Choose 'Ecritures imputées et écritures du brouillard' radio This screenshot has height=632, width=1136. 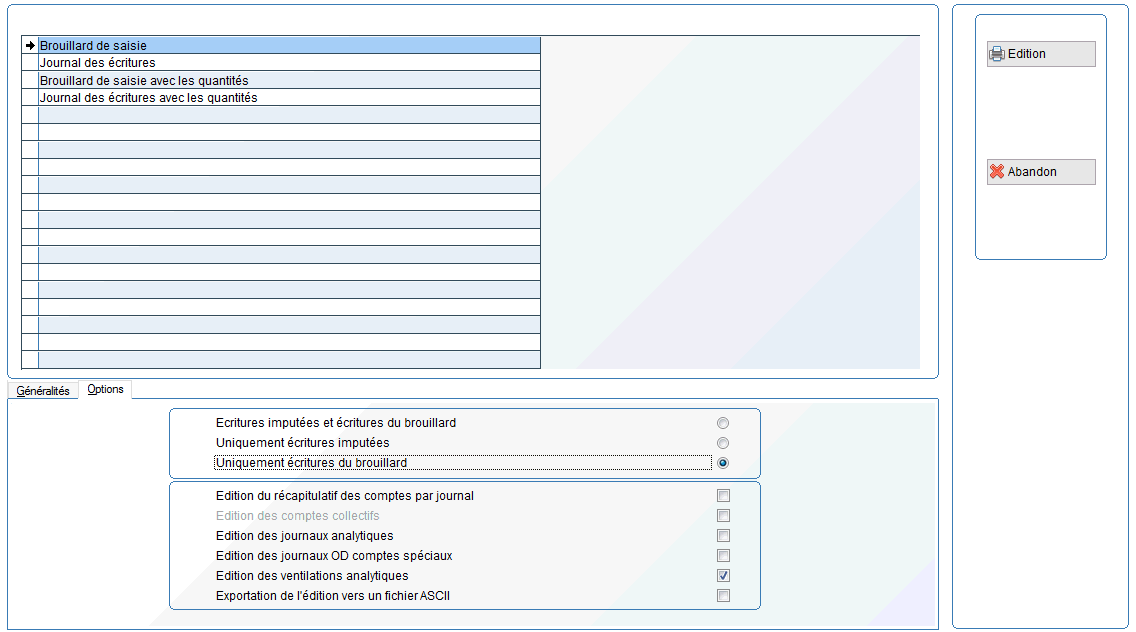click(x=723, y=423)
